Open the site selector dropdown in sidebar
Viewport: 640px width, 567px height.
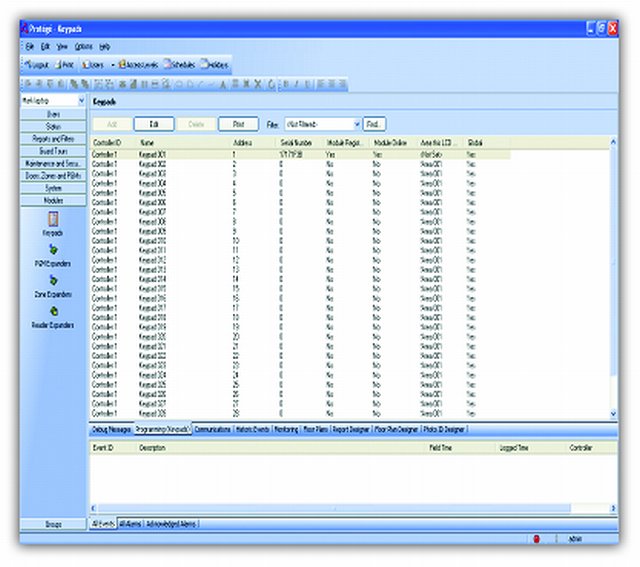80,102
